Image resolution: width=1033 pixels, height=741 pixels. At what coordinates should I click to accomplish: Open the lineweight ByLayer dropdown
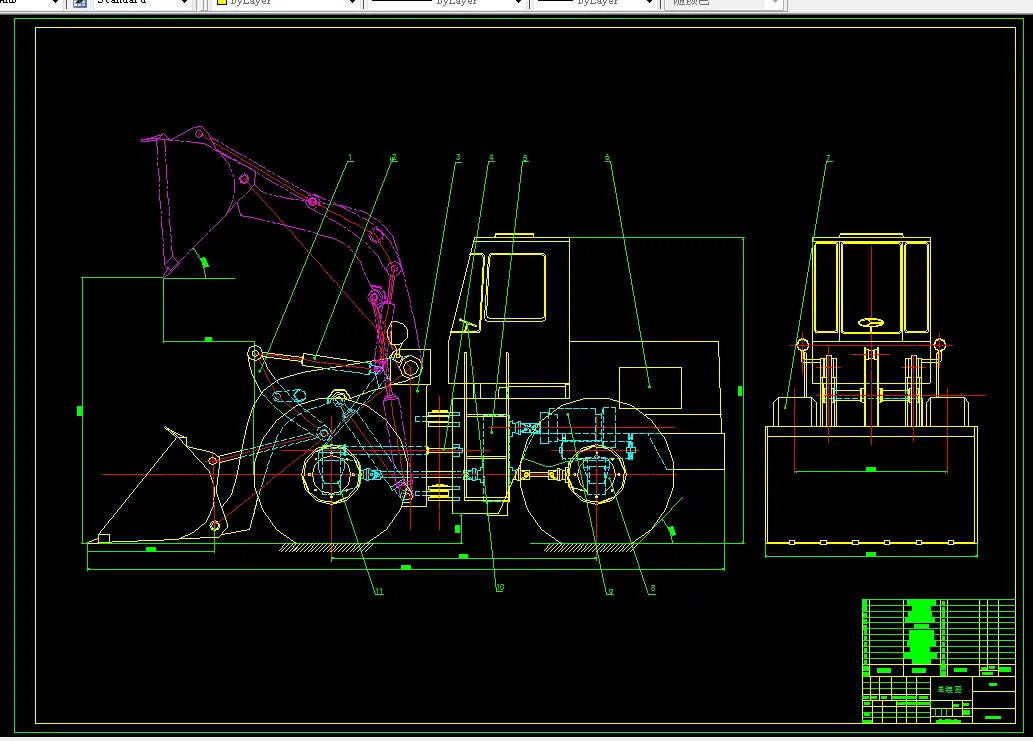point(595,3)
